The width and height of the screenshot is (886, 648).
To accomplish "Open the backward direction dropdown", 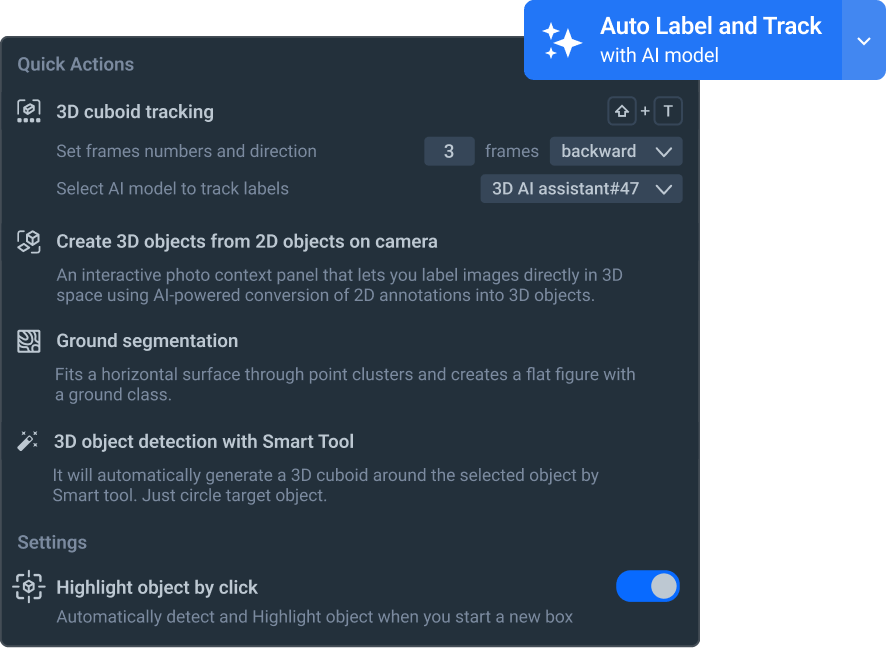I will (x=616, y=151).
